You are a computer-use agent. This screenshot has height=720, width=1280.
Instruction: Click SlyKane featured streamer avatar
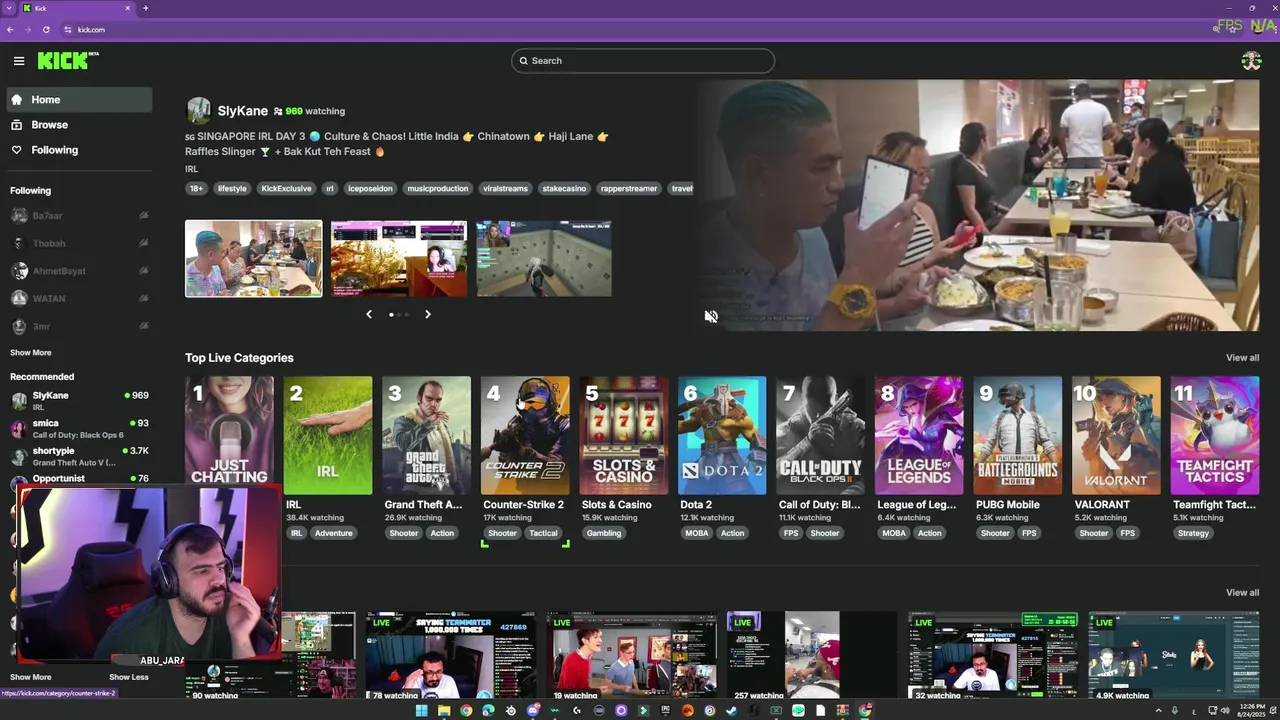click(198, 111)
